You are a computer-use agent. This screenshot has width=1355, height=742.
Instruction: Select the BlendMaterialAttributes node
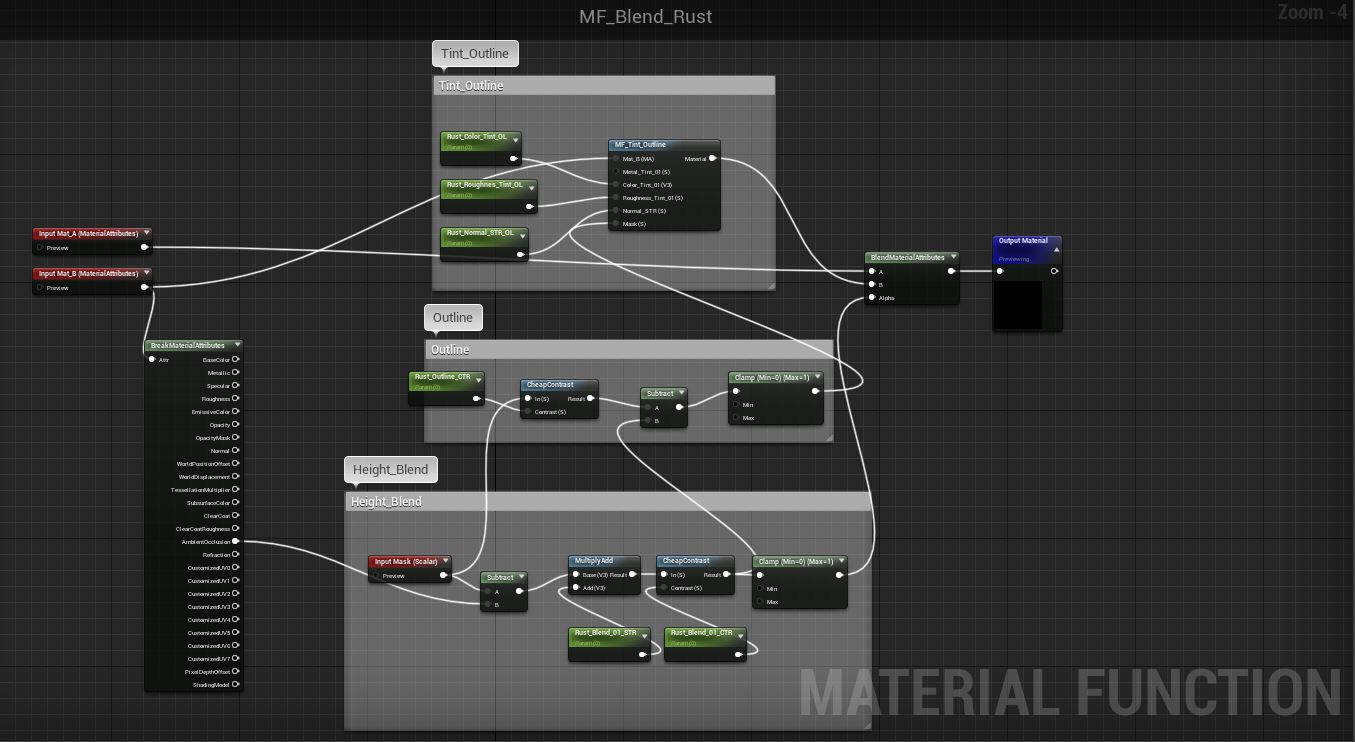pyautogui.click(x=905, y=257)
